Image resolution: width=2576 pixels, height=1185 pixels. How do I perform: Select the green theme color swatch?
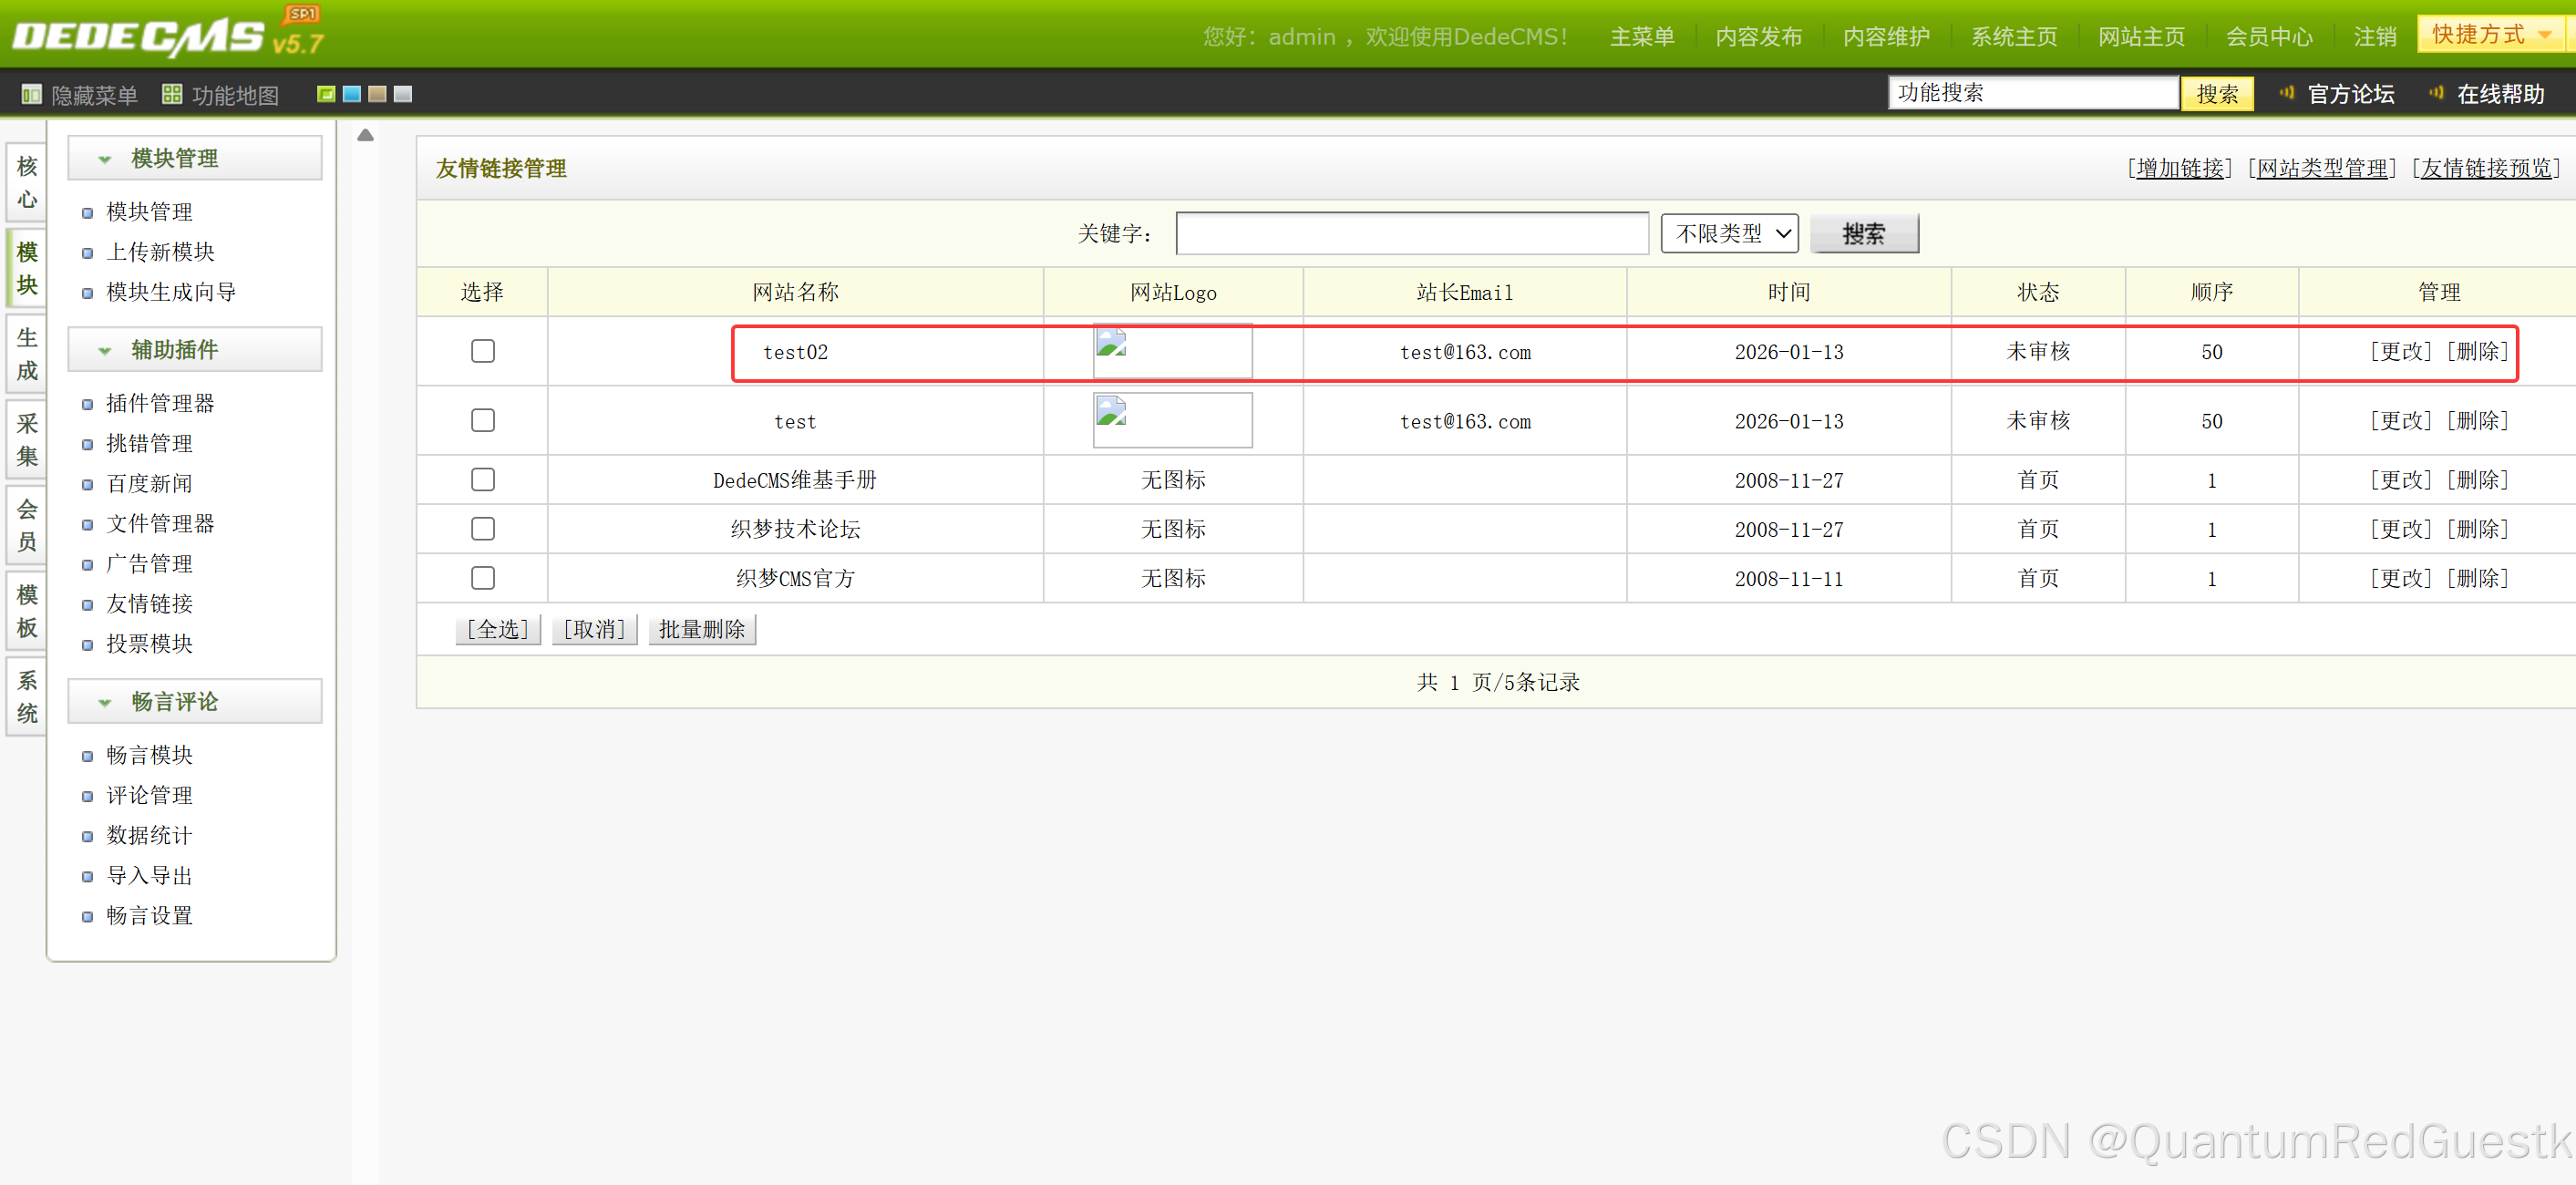(x=325, y=94)
